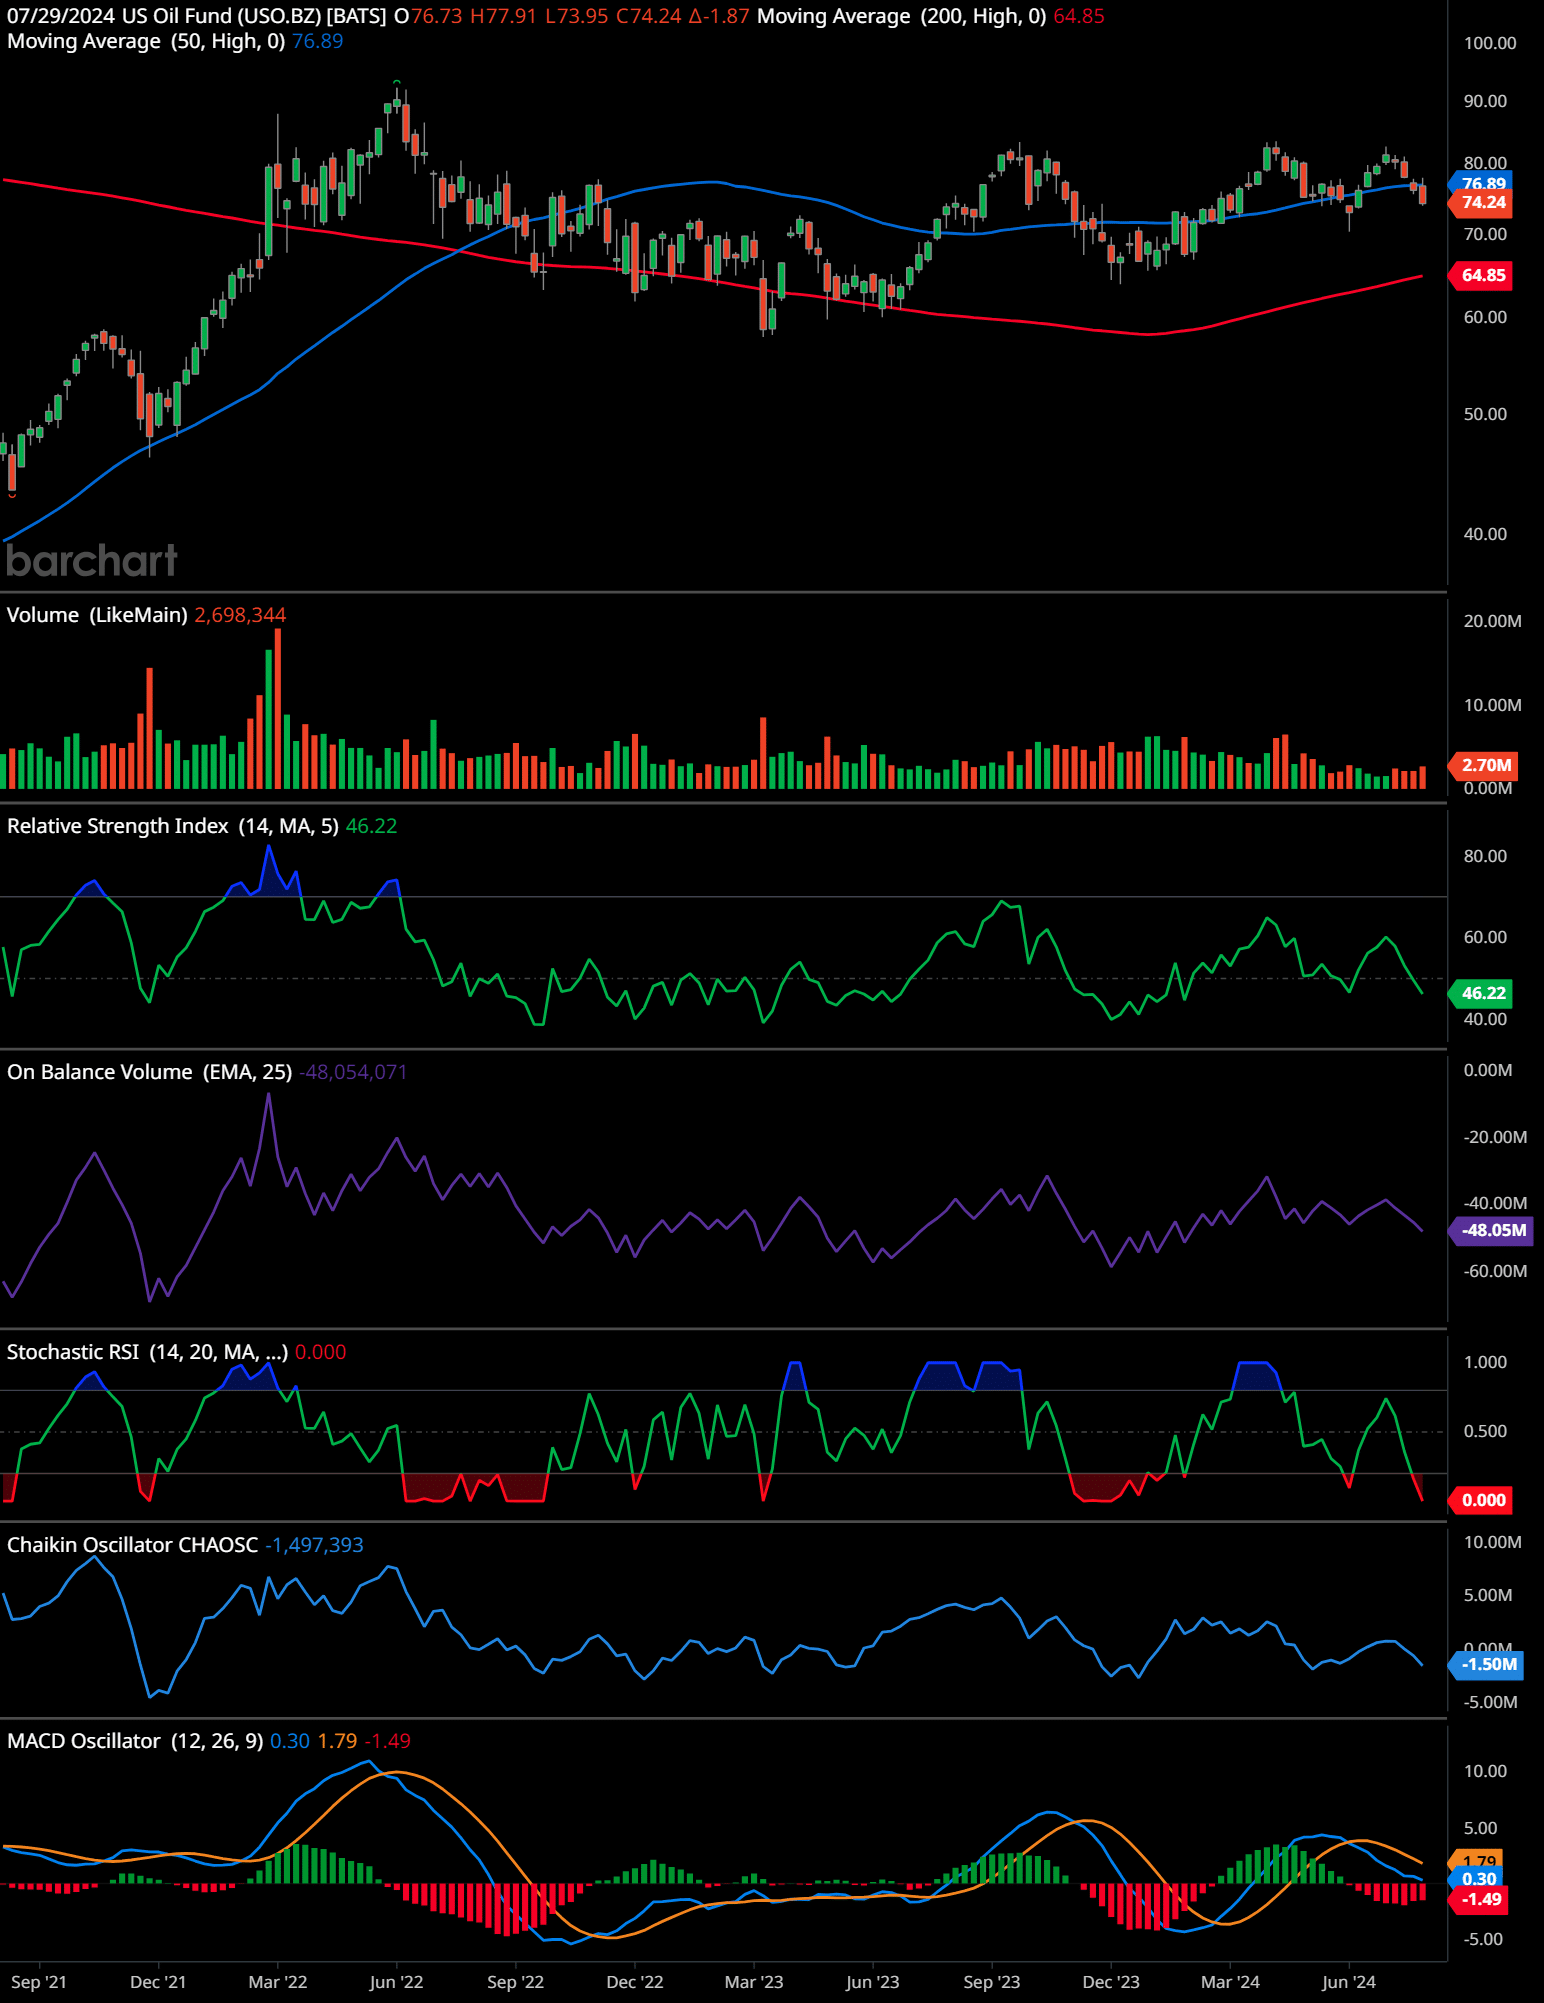Click the 20.00M volume axis label
This screenshot has width=1544, height=2003.
pyautogui.click(x=1492, y=622)
